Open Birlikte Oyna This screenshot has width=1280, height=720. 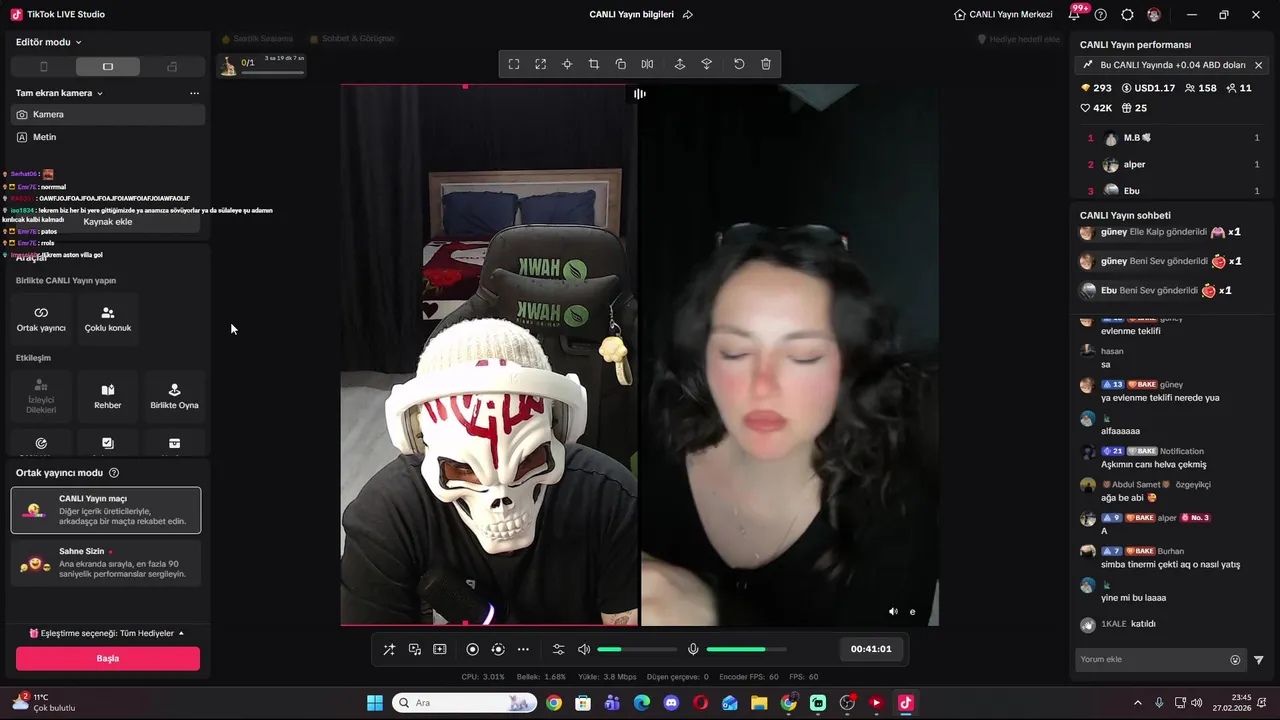[x=174, y=396]
